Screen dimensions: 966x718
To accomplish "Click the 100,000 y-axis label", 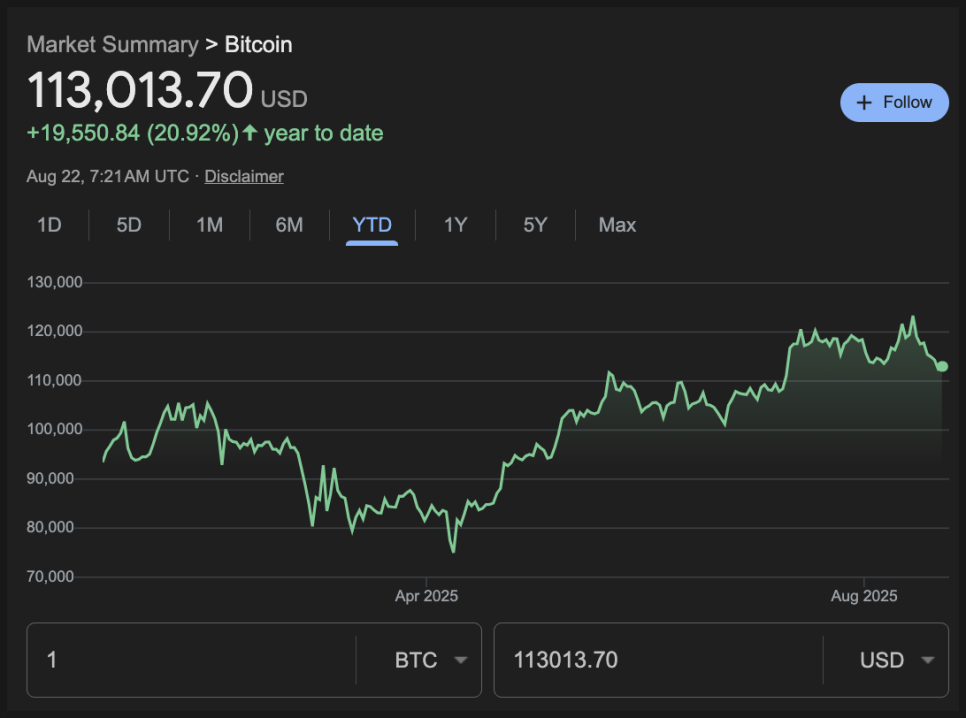I will (x=54, y=429).
